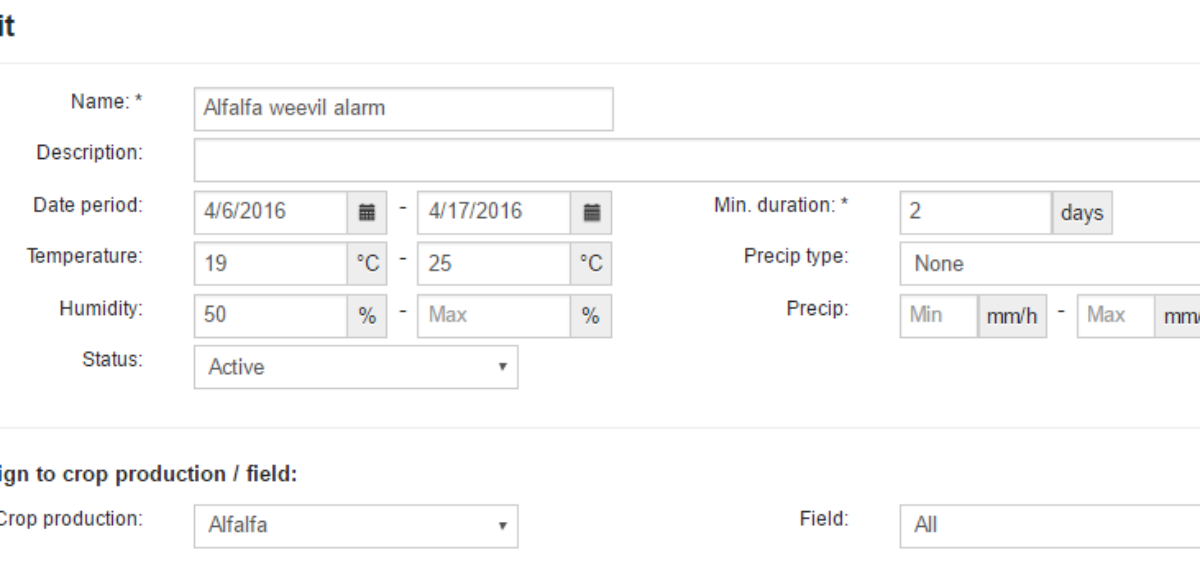This screenshot has height=565, width=1200.
Task: Click the Precip Min field
Action: point(939,315)
